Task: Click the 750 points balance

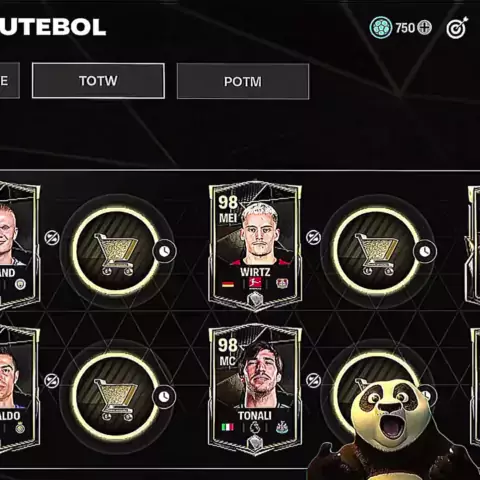Action: tap(405, 28)
